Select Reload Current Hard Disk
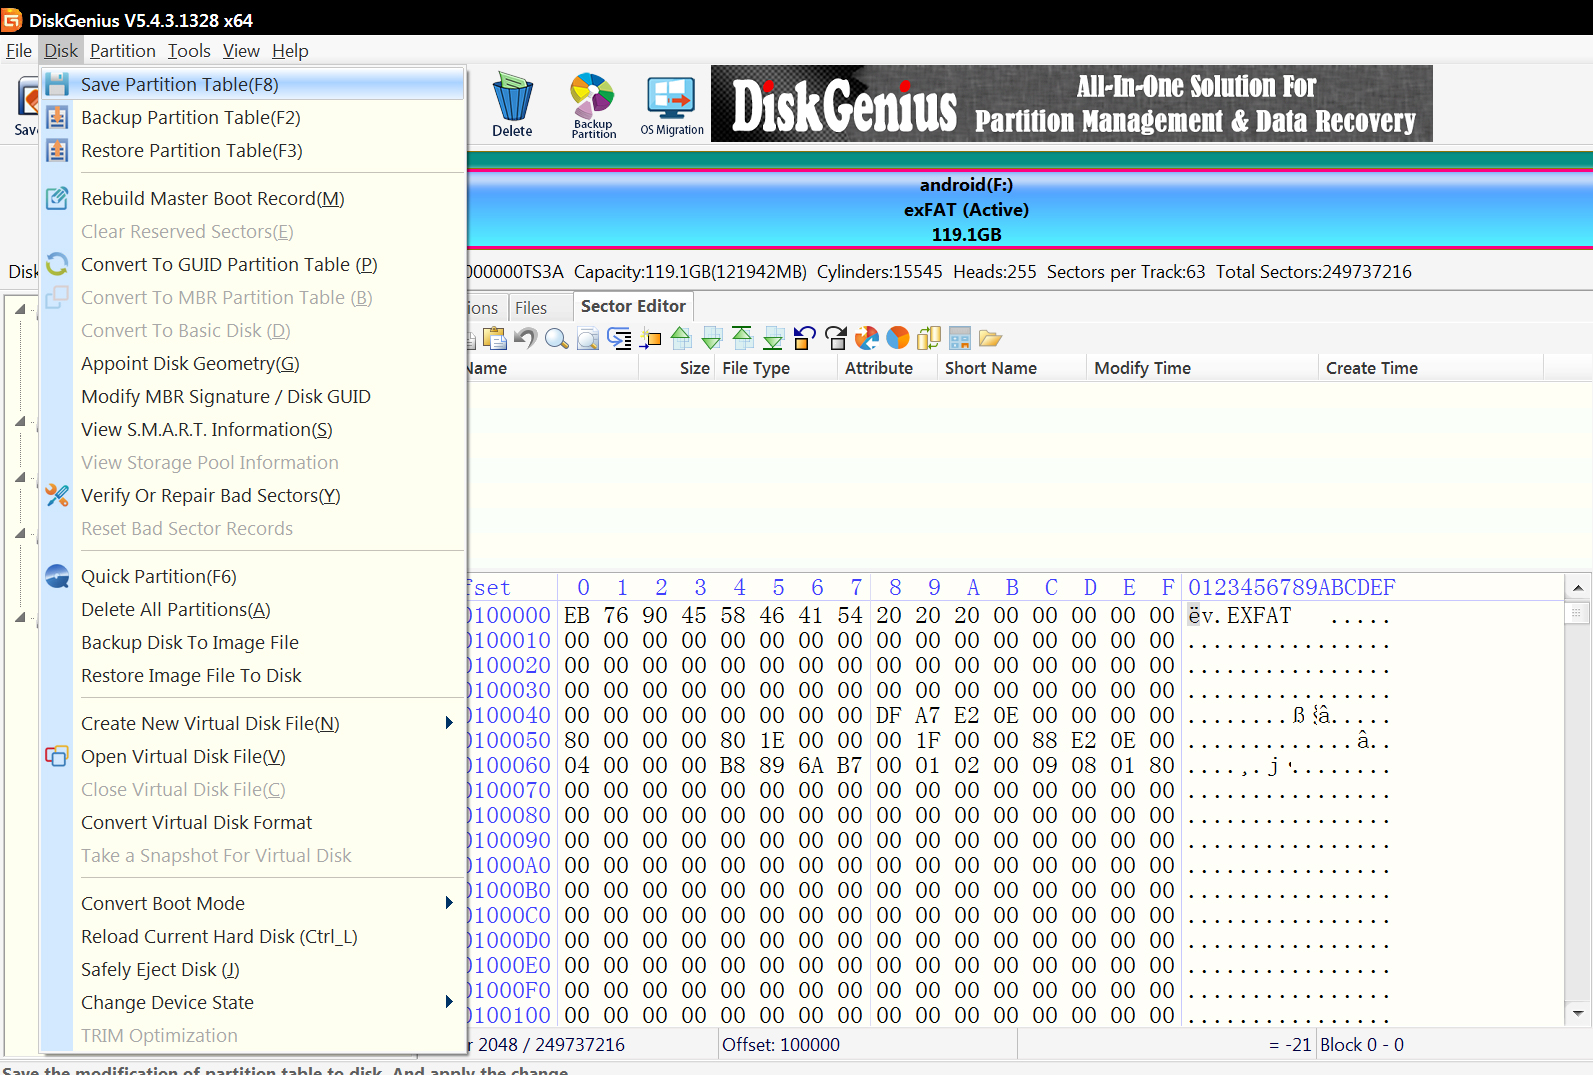Viewport: 1593px width, 1075px height. click(x=253, y=937)
